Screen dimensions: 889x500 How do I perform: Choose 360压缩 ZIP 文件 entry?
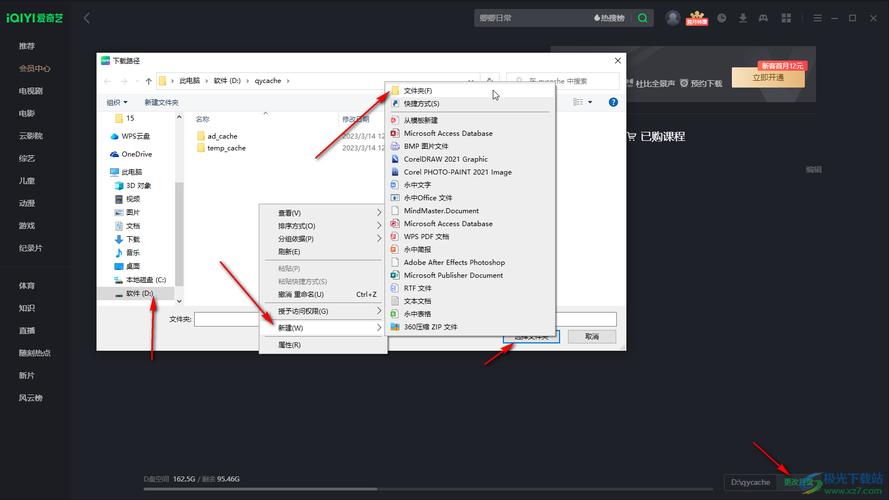[470, 327]
